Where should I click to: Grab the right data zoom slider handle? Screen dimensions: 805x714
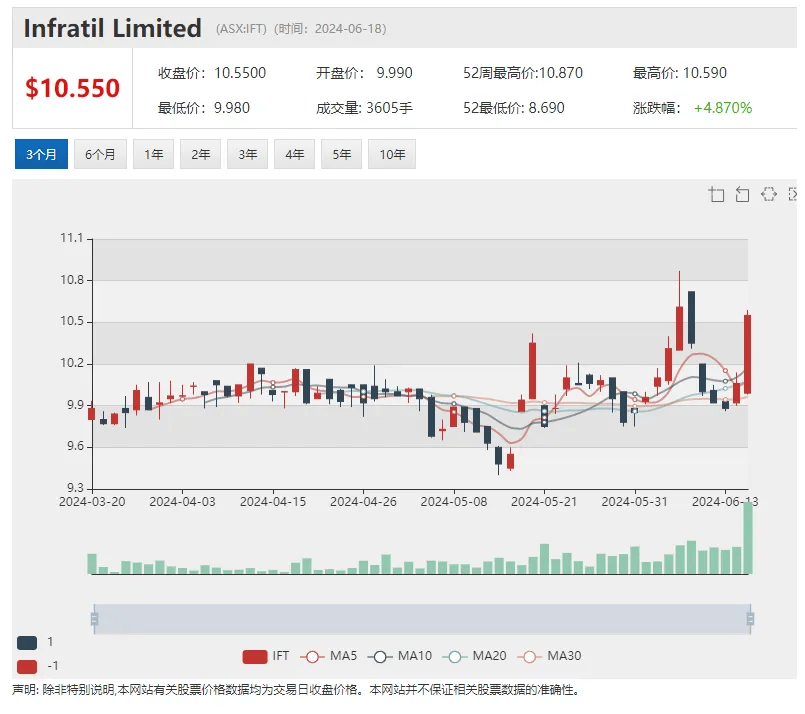tap(750, 619)
